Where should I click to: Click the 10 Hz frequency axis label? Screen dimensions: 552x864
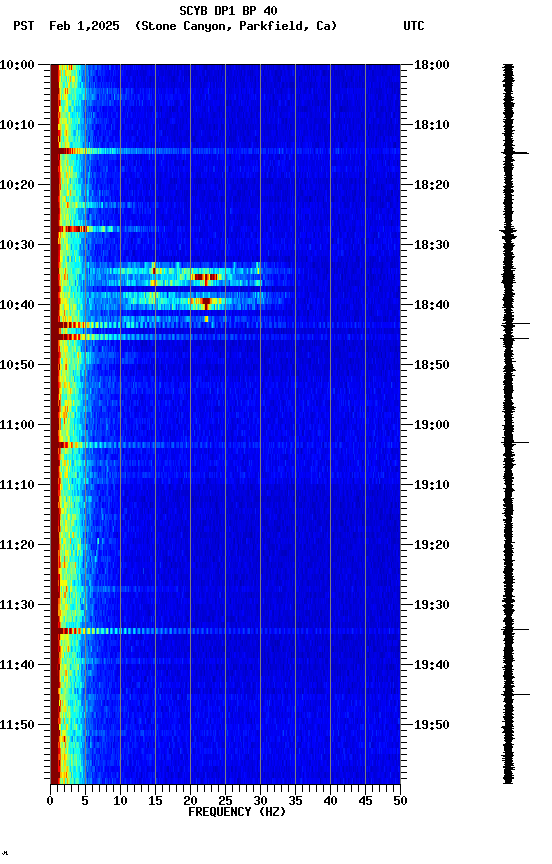[120, 801]
